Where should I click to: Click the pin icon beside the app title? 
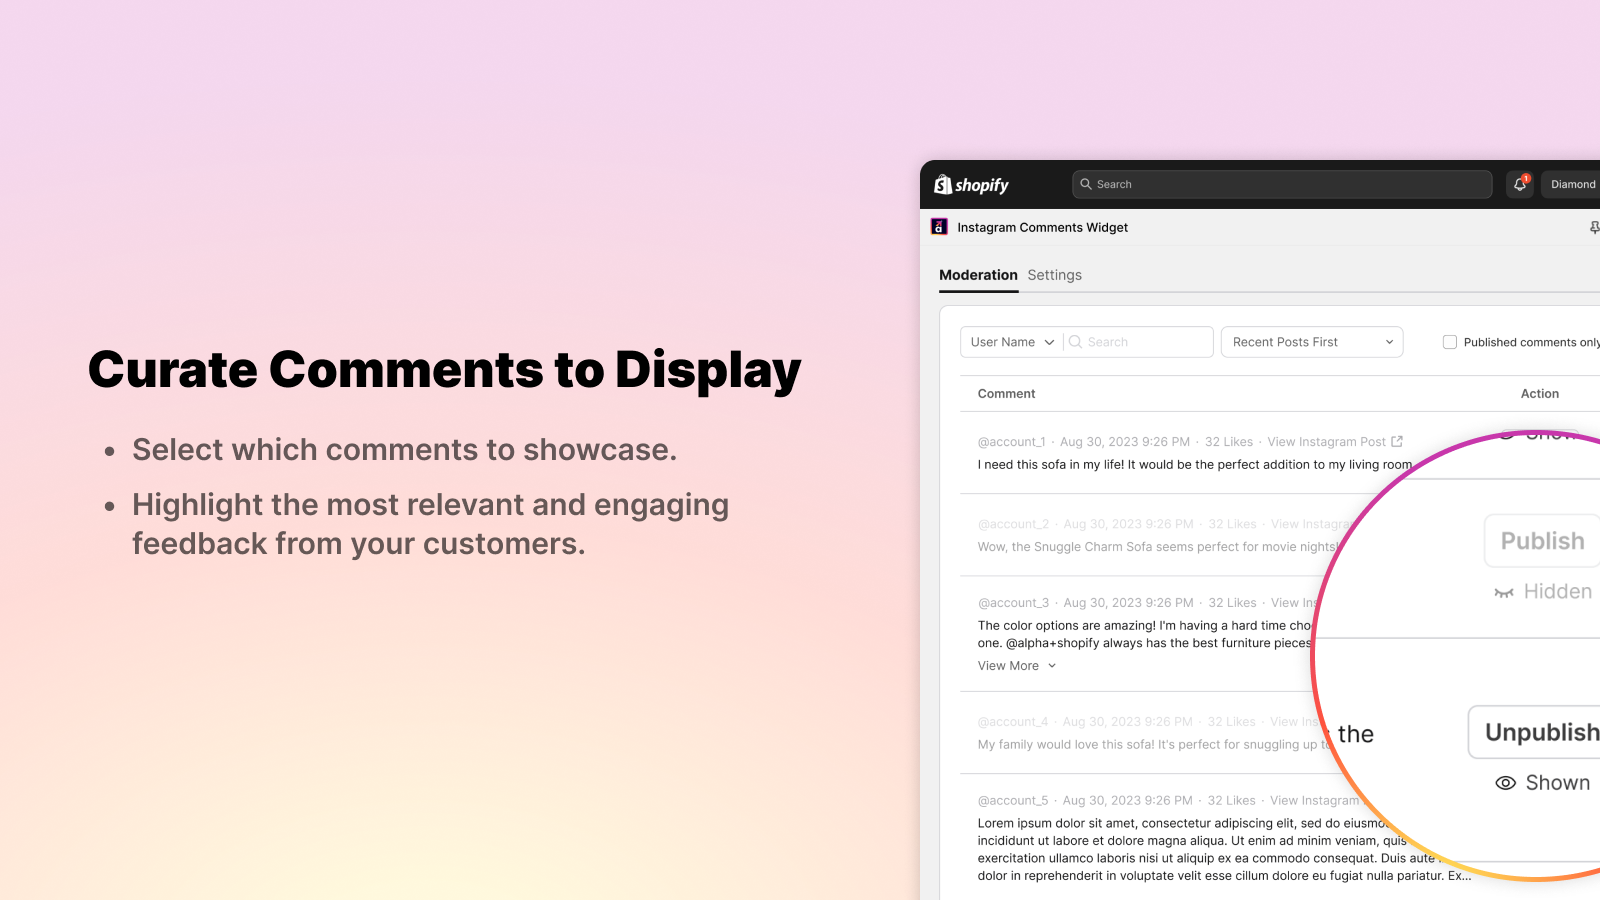[x=1593, y=227]
